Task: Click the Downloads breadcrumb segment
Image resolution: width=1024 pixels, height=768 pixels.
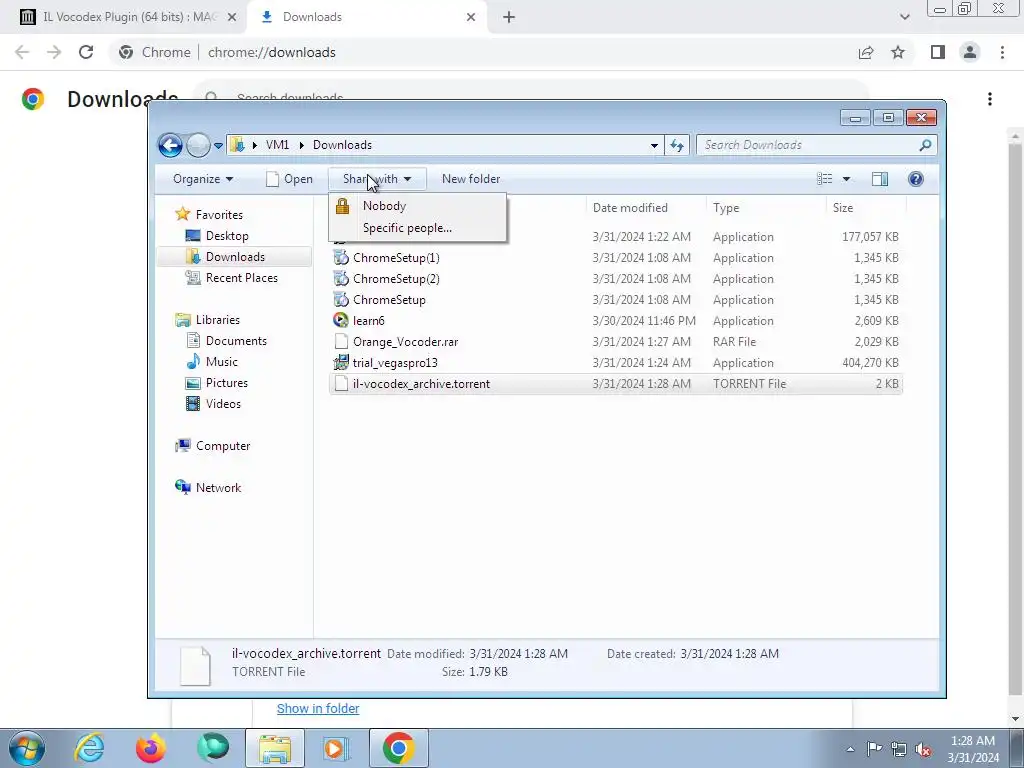Action: (342, 145)
